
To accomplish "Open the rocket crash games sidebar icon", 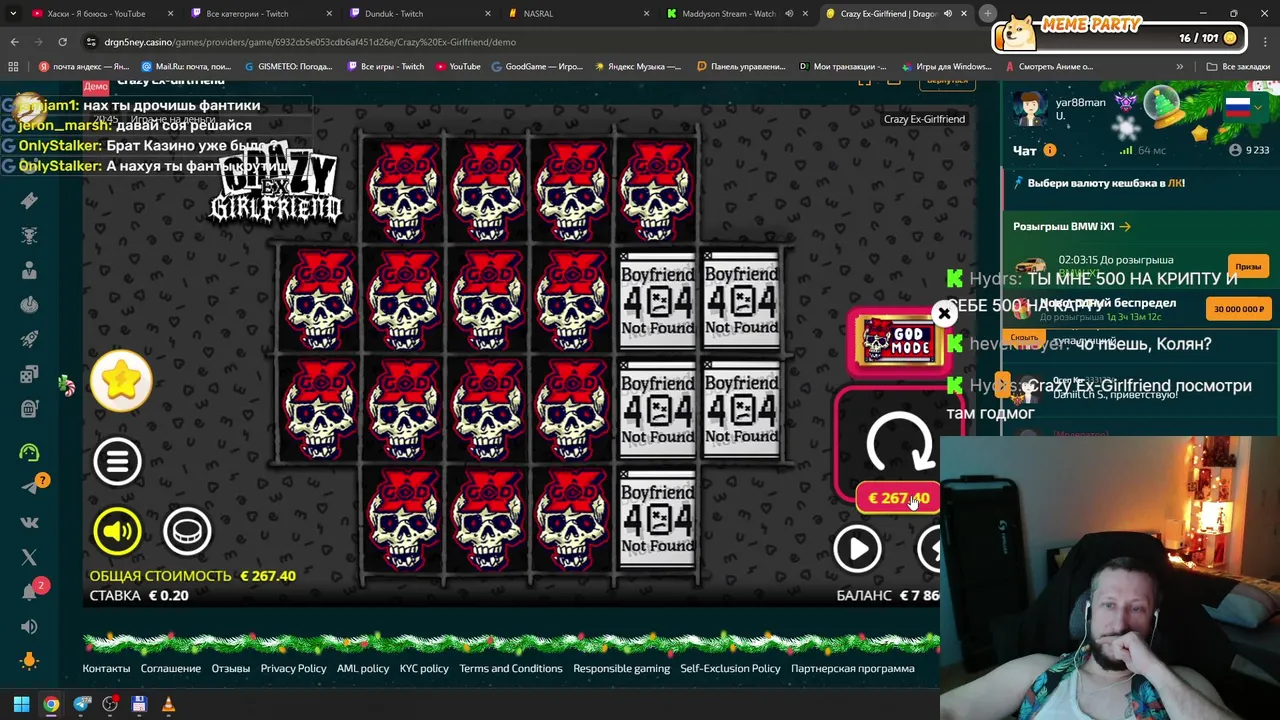I will [x=29, y=339].
